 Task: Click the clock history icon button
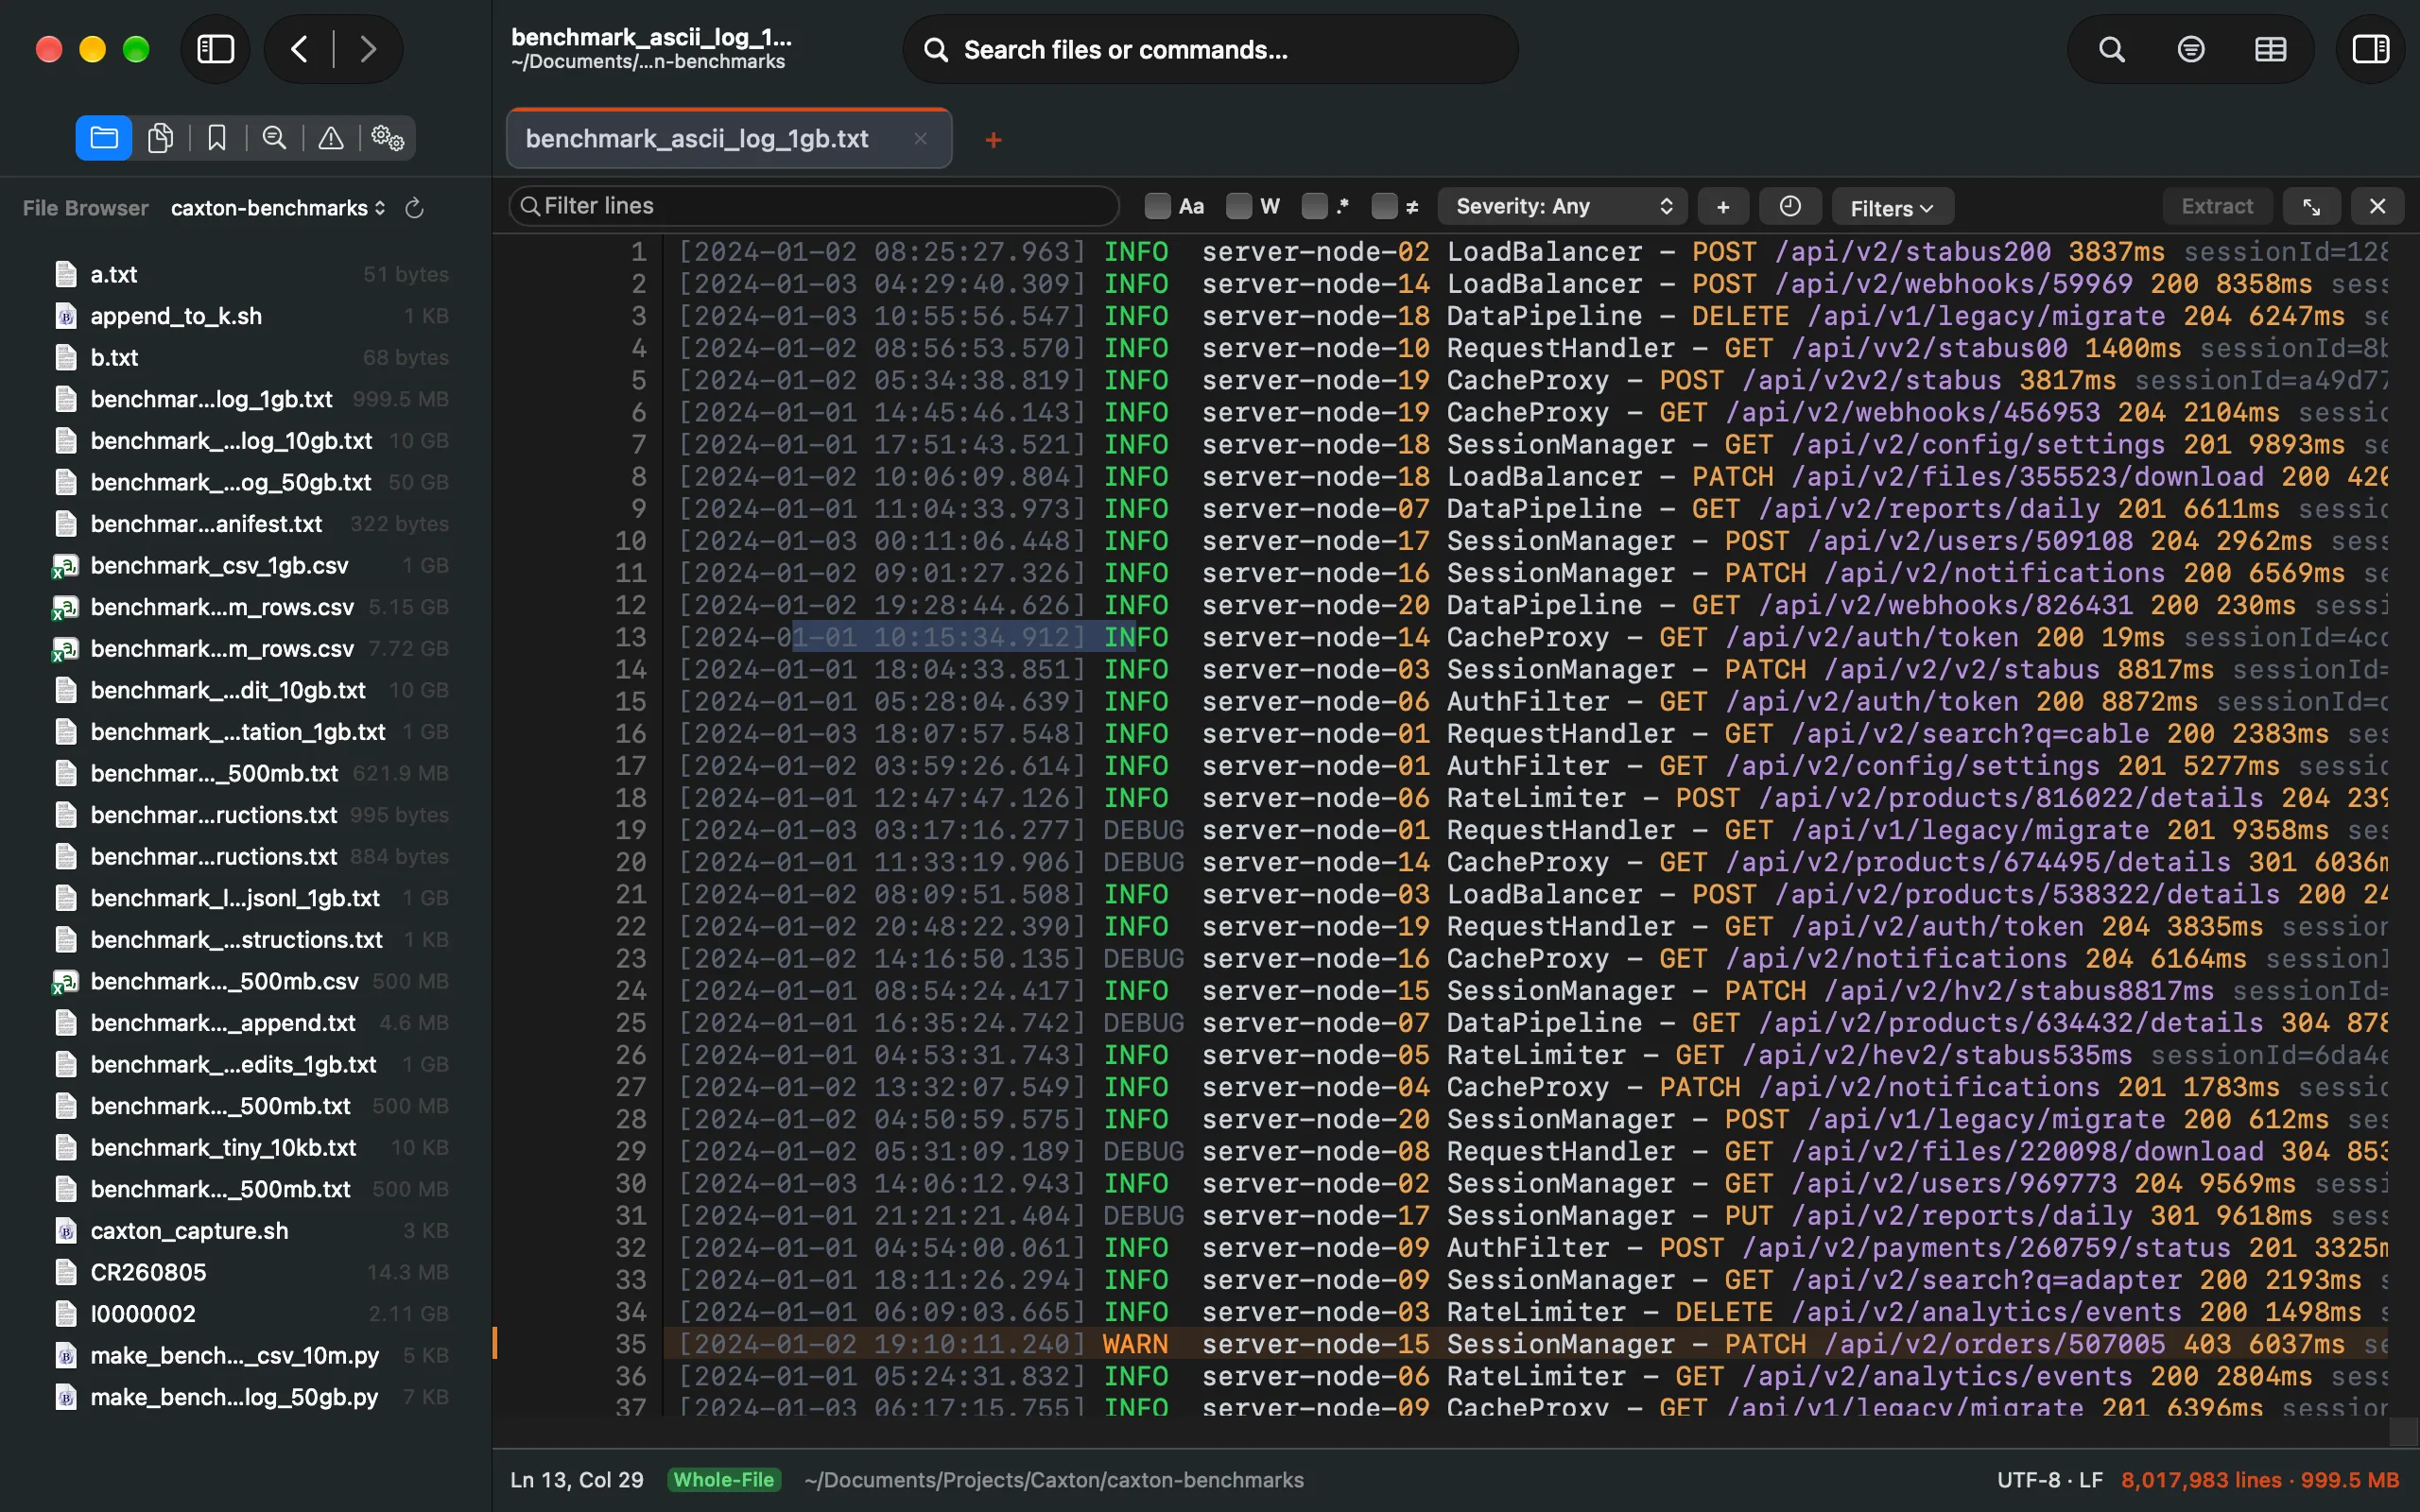click(1790, 207)
